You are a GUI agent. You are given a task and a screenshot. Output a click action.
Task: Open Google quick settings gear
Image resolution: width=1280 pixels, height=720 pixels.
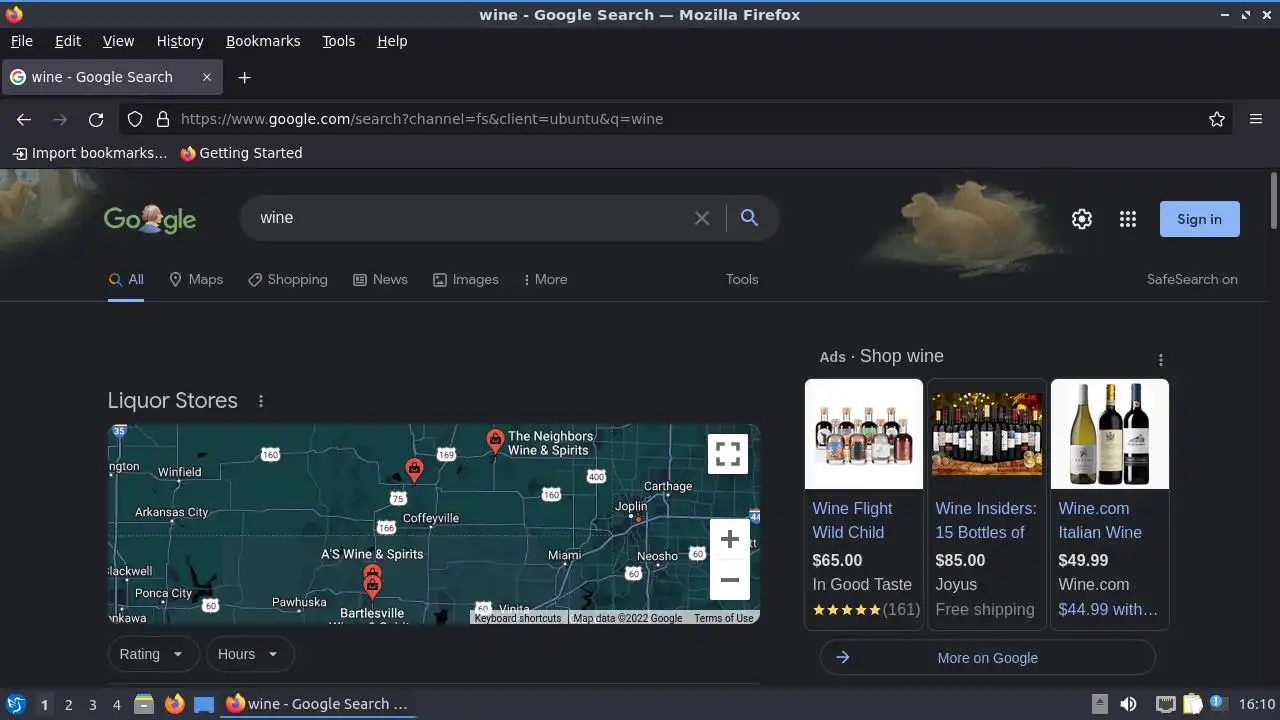[x=1082, y=219]
